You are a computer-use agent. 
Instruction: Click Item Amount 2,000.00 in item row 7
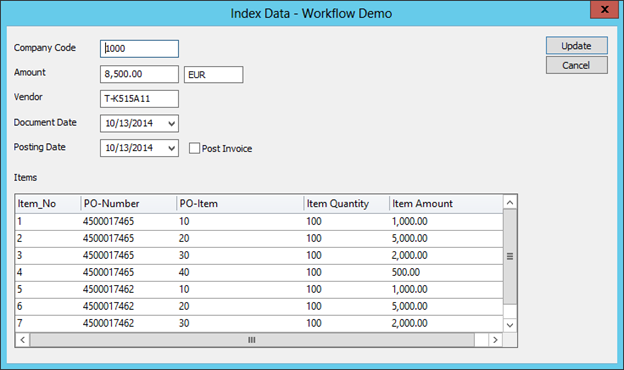[410, 323]
